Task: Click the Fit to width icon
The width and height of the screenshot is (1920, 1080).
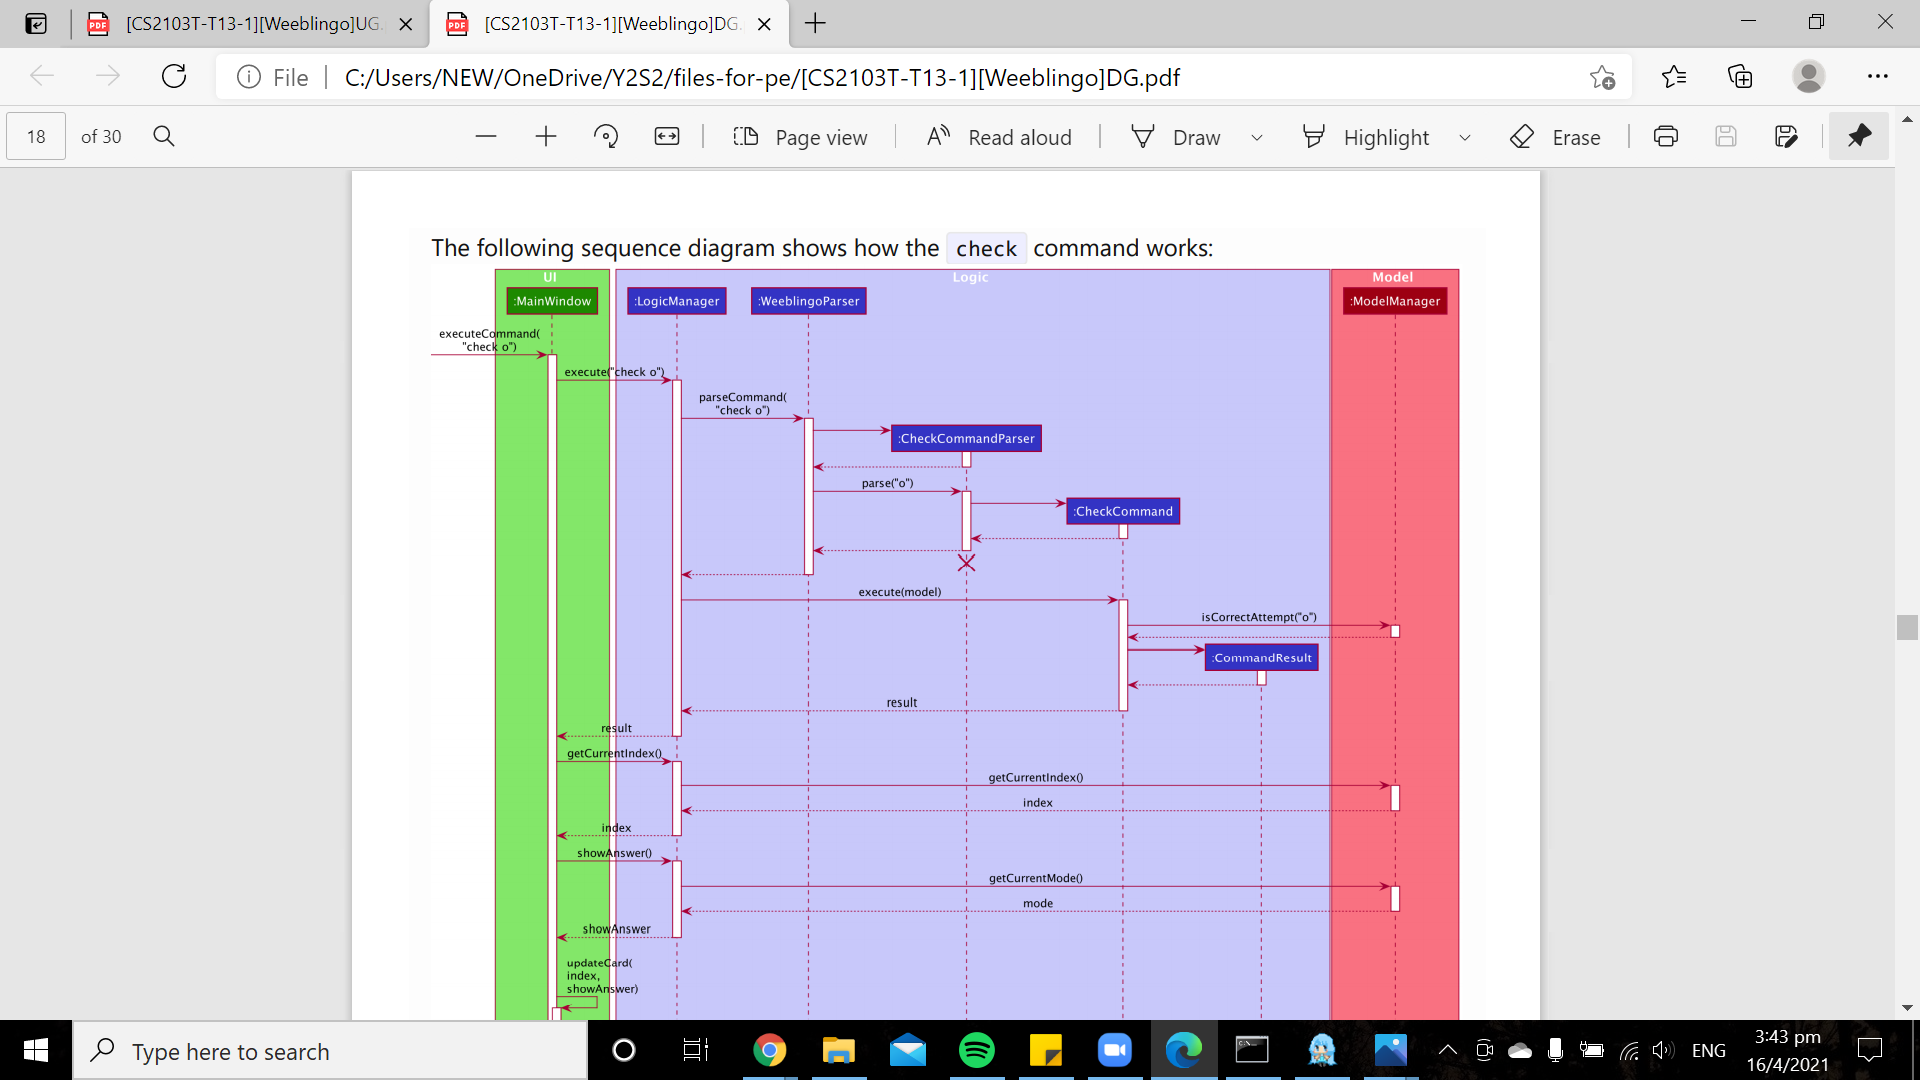Action: pyautogui.click(x=667, y=137)
